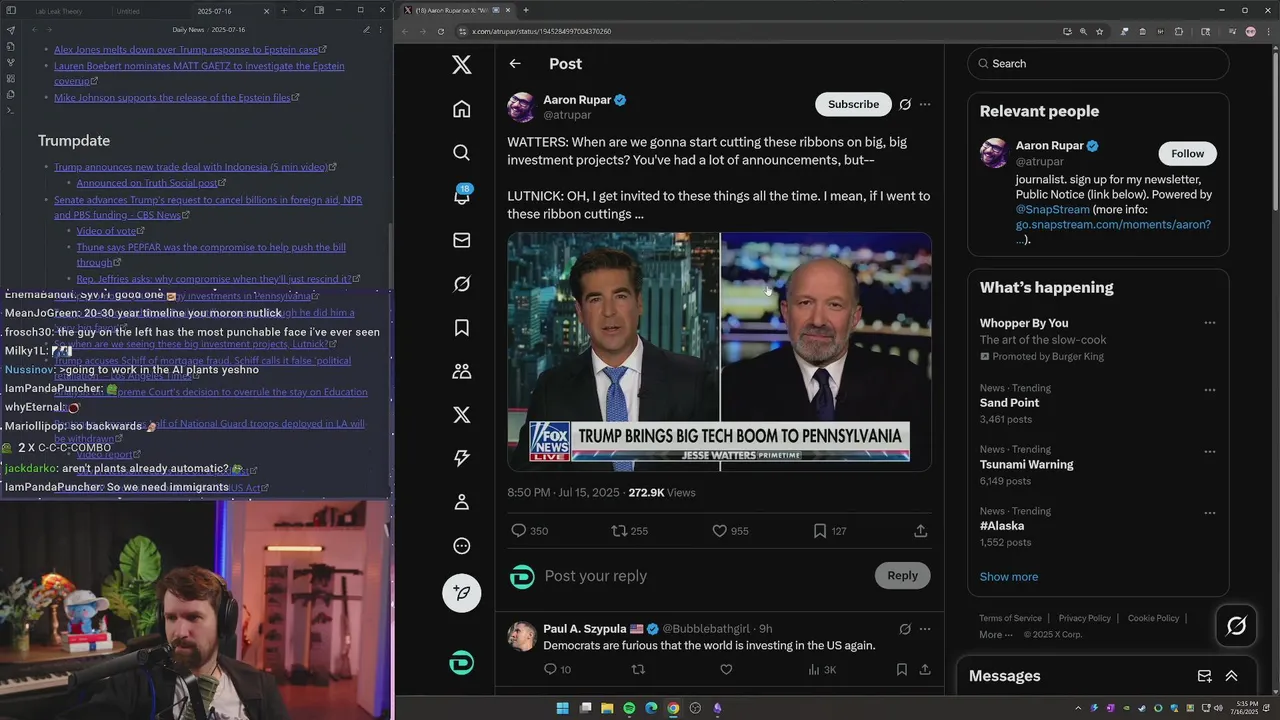Screen dimensions: 1280x720
Task: Open more options on Aaron Rupar post
Action: pos(925,104)
